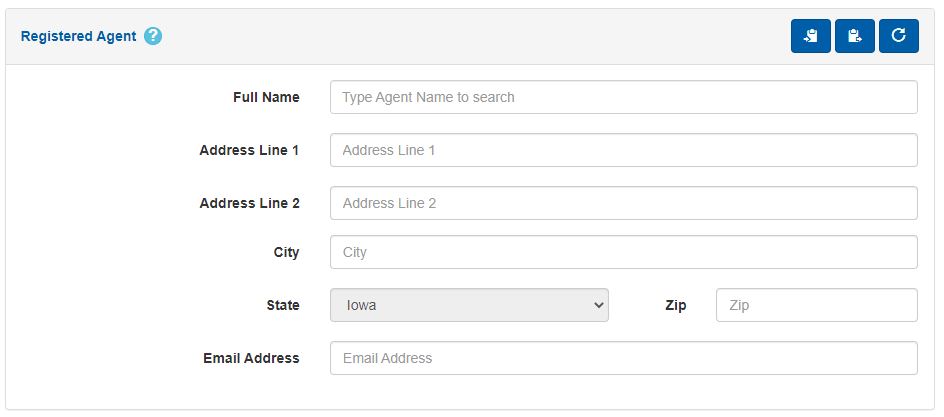The width and height of the screenshot is (944, 417).
Task: Click the chevron arrow of State selector
Action: [598, 305]
